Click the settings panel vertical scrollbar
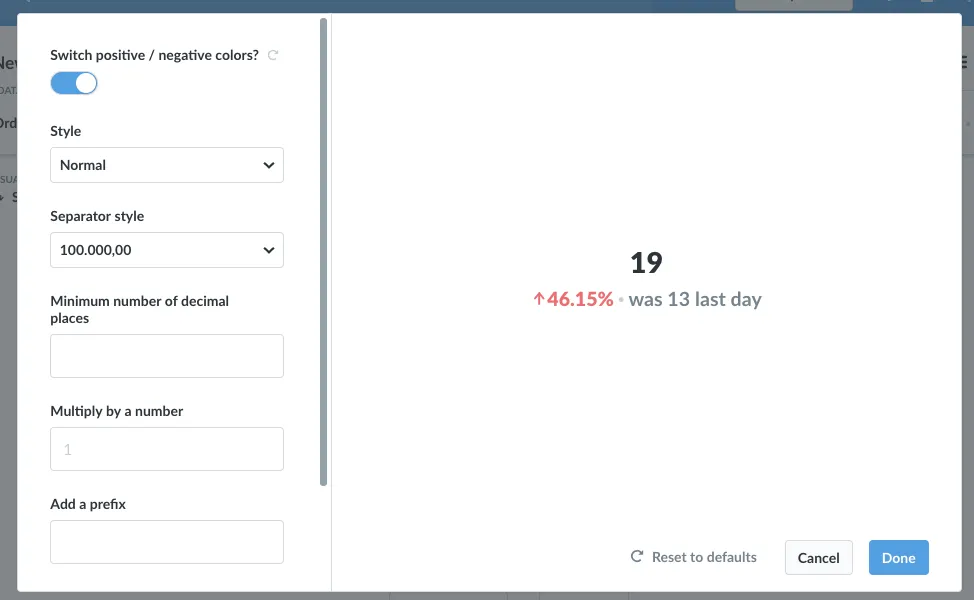The image size is (974, 600). pos(323,252)
